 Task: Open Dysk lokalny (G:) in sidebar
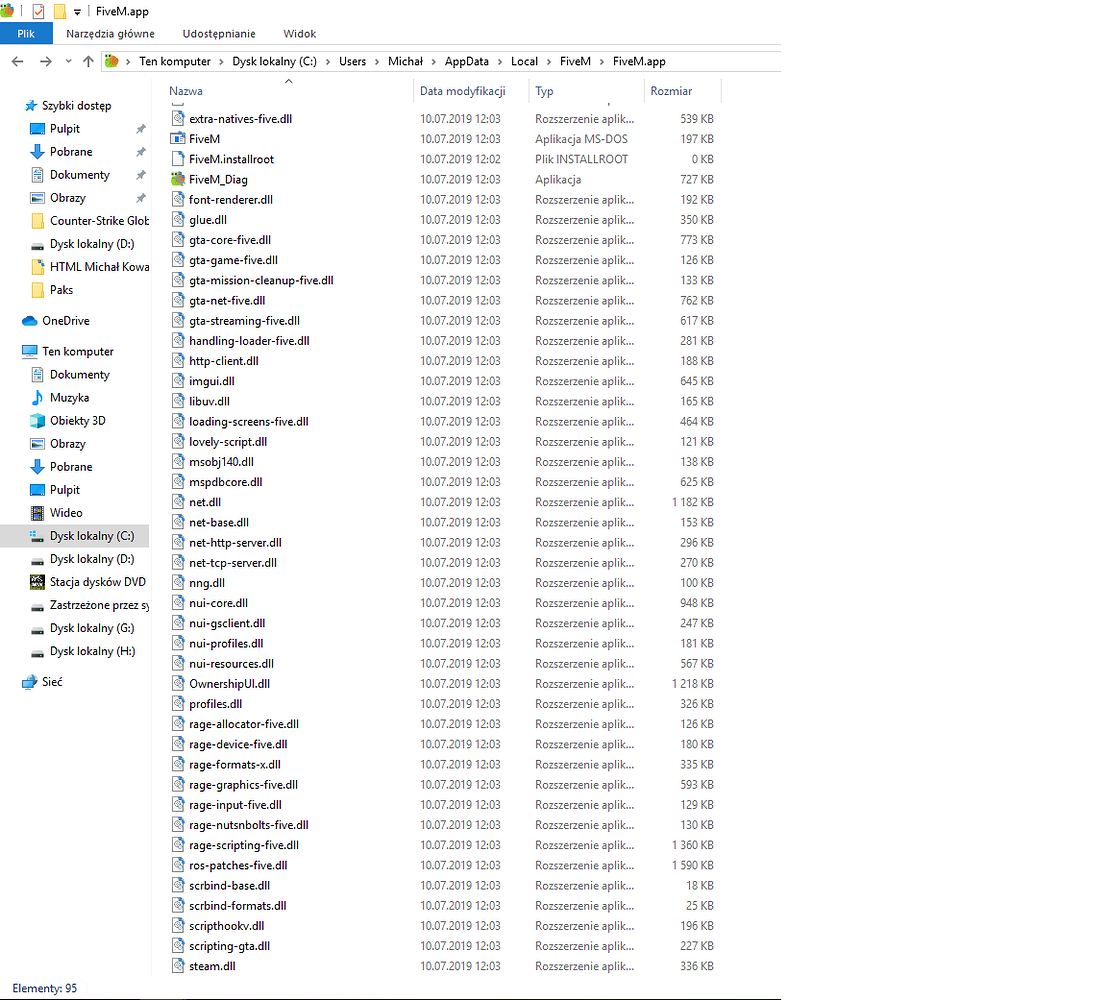pyautogui.click(x=92, y=628)
